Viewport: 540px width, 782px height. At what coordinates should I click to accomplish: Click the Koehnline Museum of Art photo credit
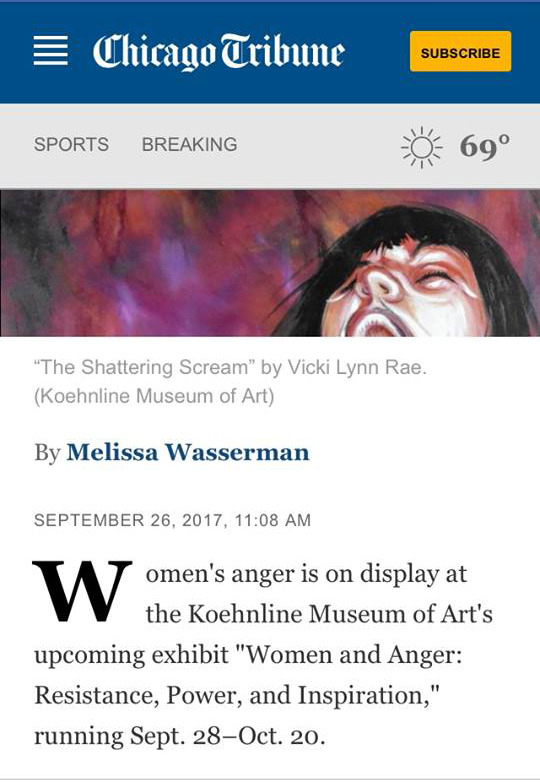coord(154,396)
